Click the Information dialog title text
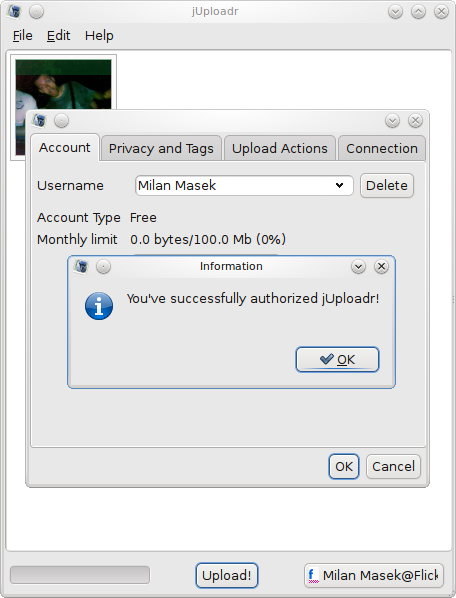 231,266
